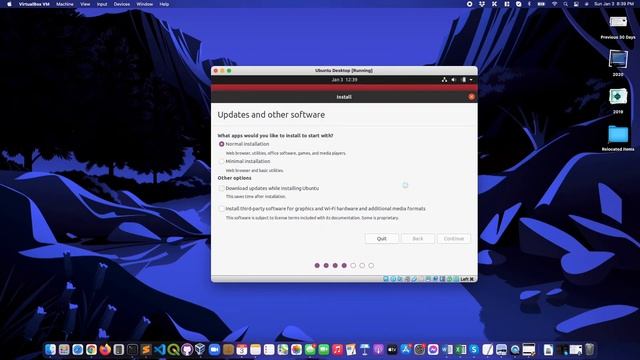
Task: Select the Normal installation radio button
Action: pyautogui.click(x=221, y=144)
